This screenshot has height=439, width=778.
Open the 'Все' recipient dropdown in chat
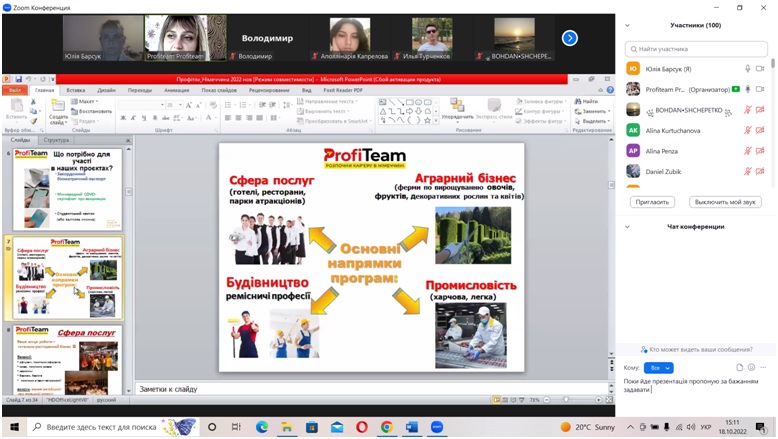(x=658, y=368)
